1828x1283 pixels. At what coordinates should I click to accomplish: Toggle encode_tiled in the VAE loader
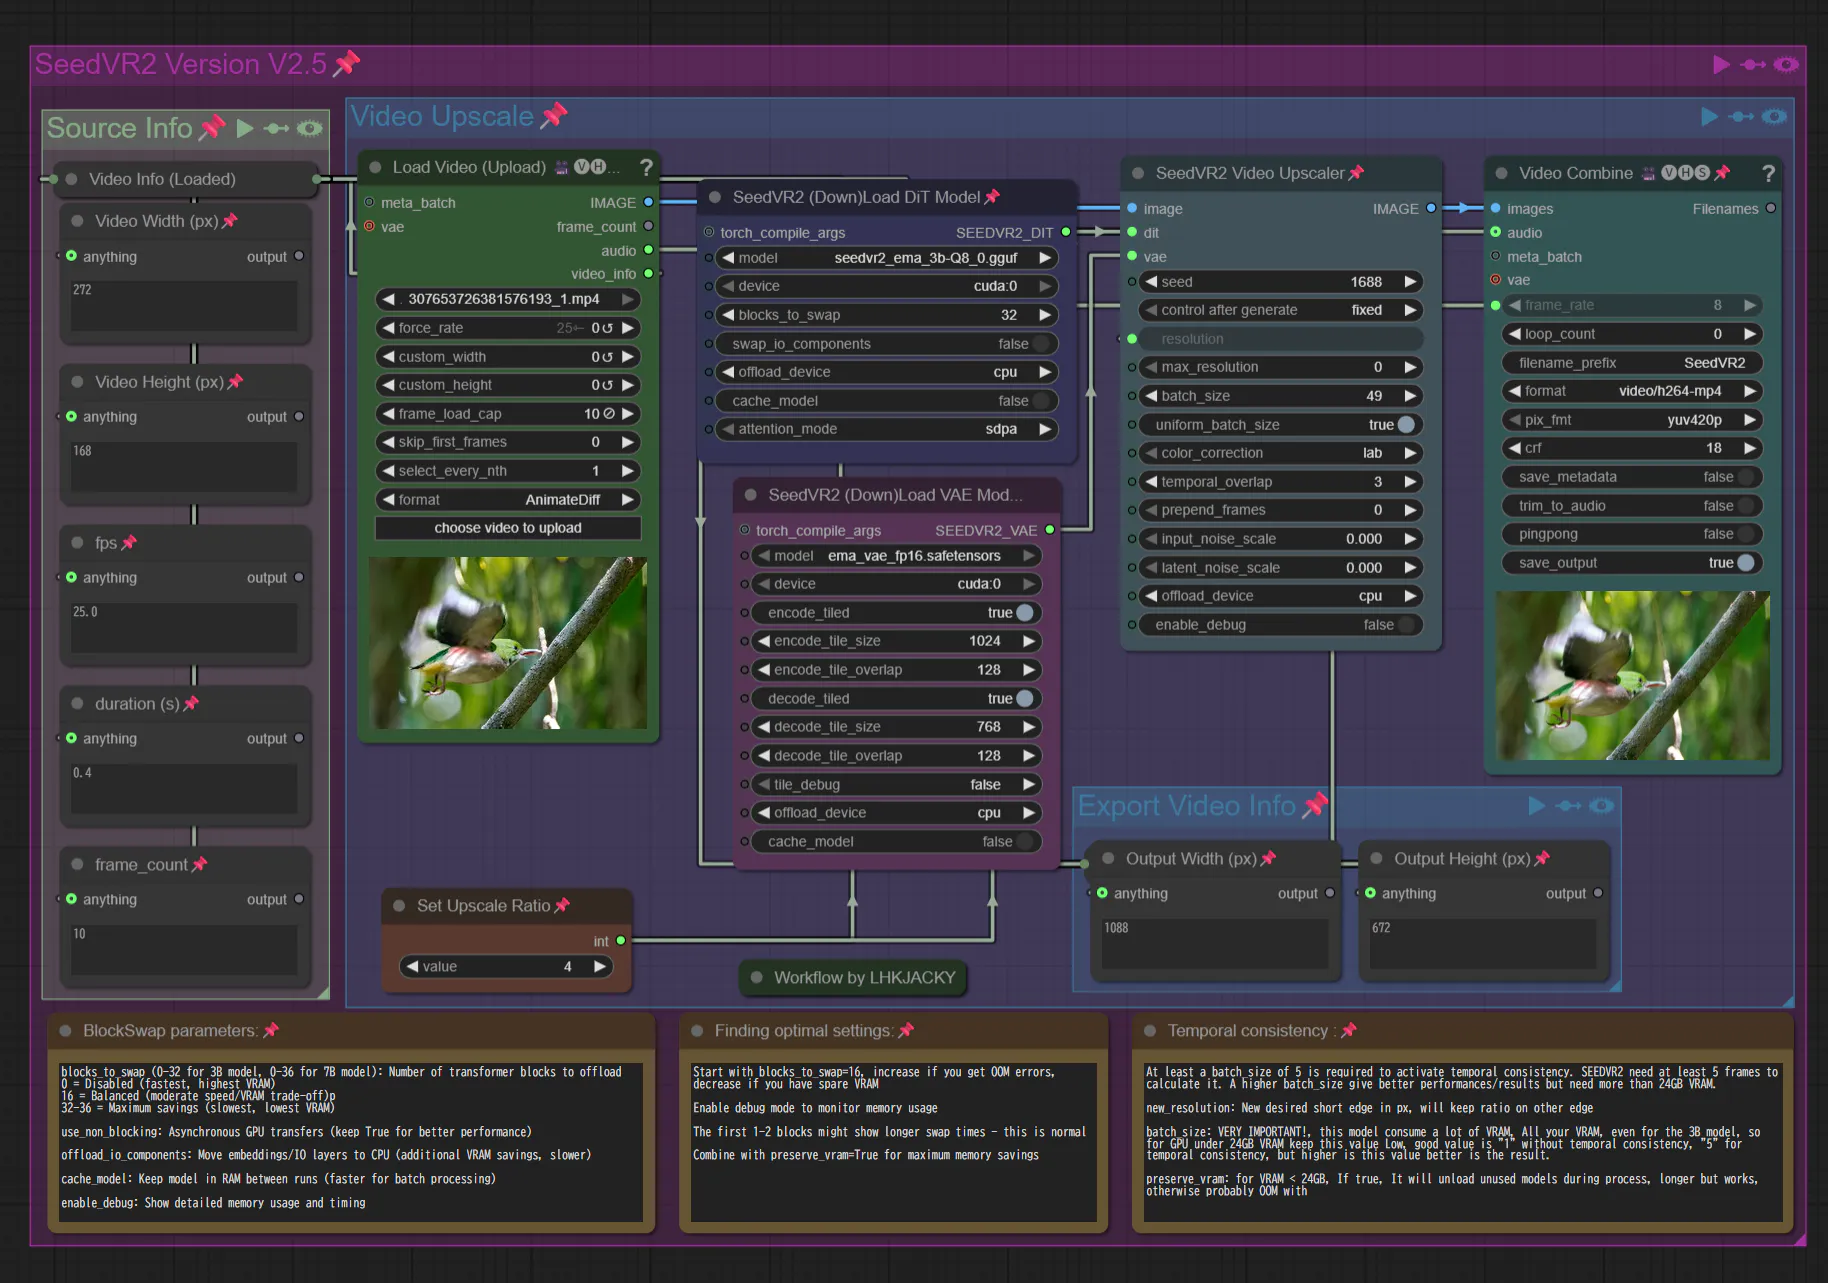click(1024, 613)
